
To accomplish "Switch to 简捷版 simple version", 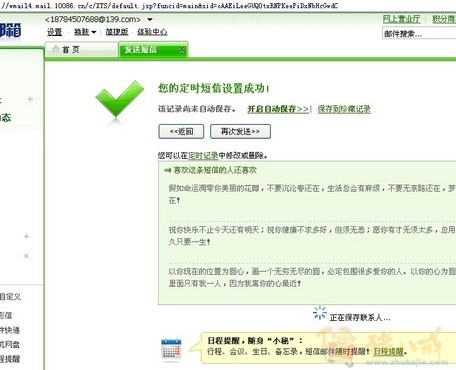I will (x=117, y=32).
